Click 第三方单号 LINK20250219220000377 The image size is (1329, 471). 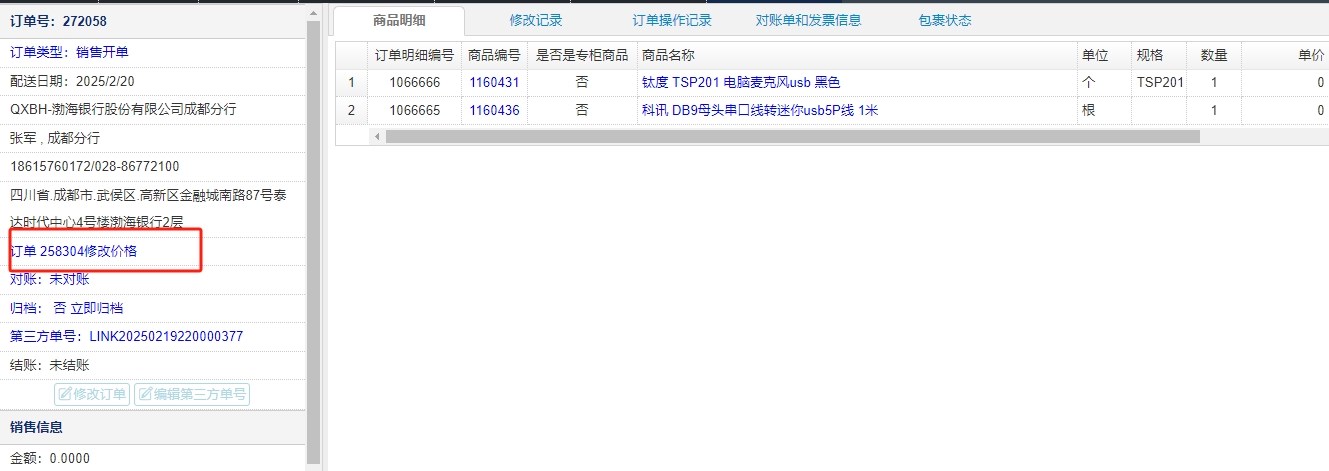[x=126, y=336]
